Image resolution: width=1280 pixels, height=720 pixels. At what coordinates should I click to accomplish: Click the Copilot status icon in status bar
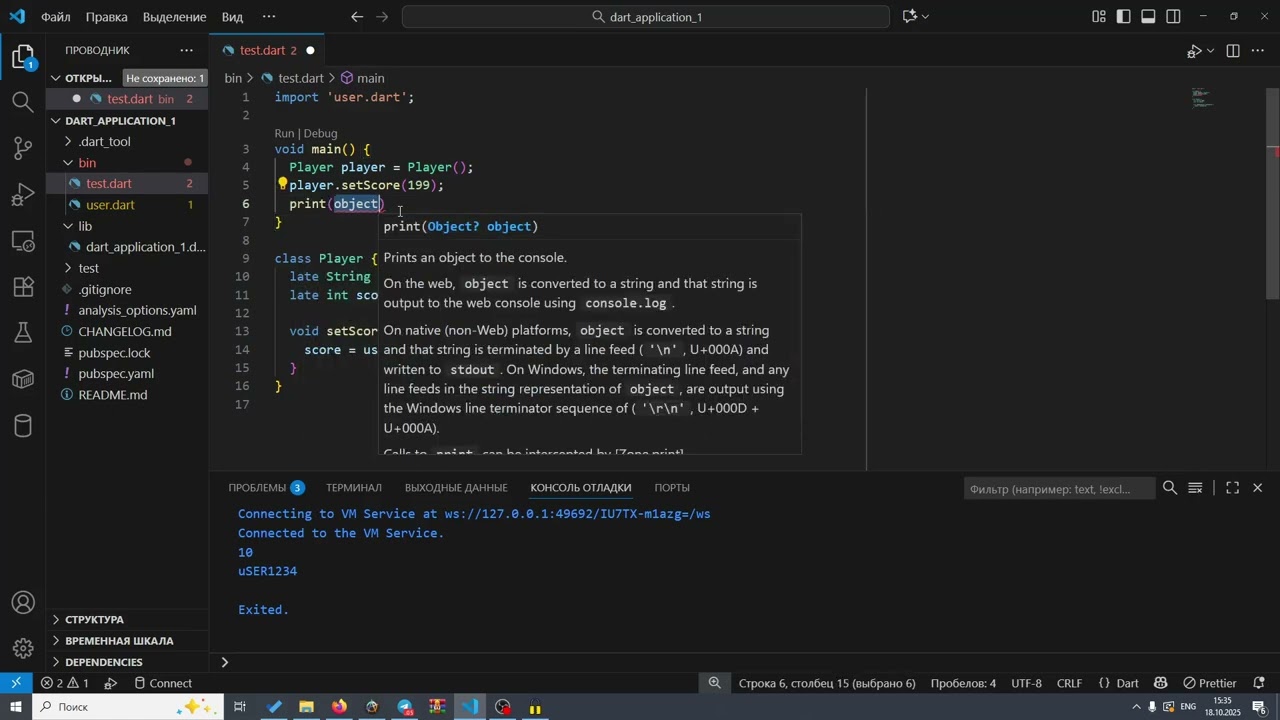1161,683
